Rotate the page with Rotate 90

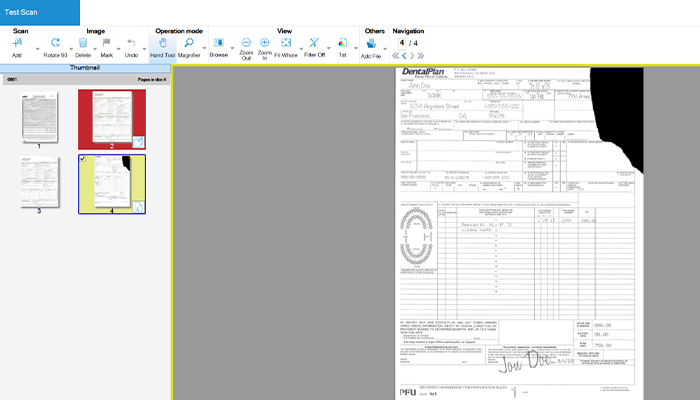55,44
